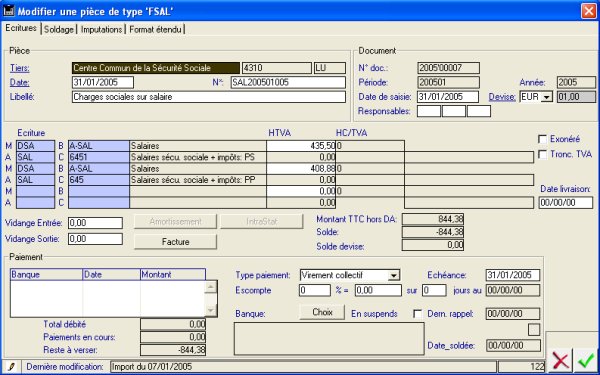Click the Année field 2005
Image resolution: width=600 pixels, height=375 pixels.
coord(576,82)
